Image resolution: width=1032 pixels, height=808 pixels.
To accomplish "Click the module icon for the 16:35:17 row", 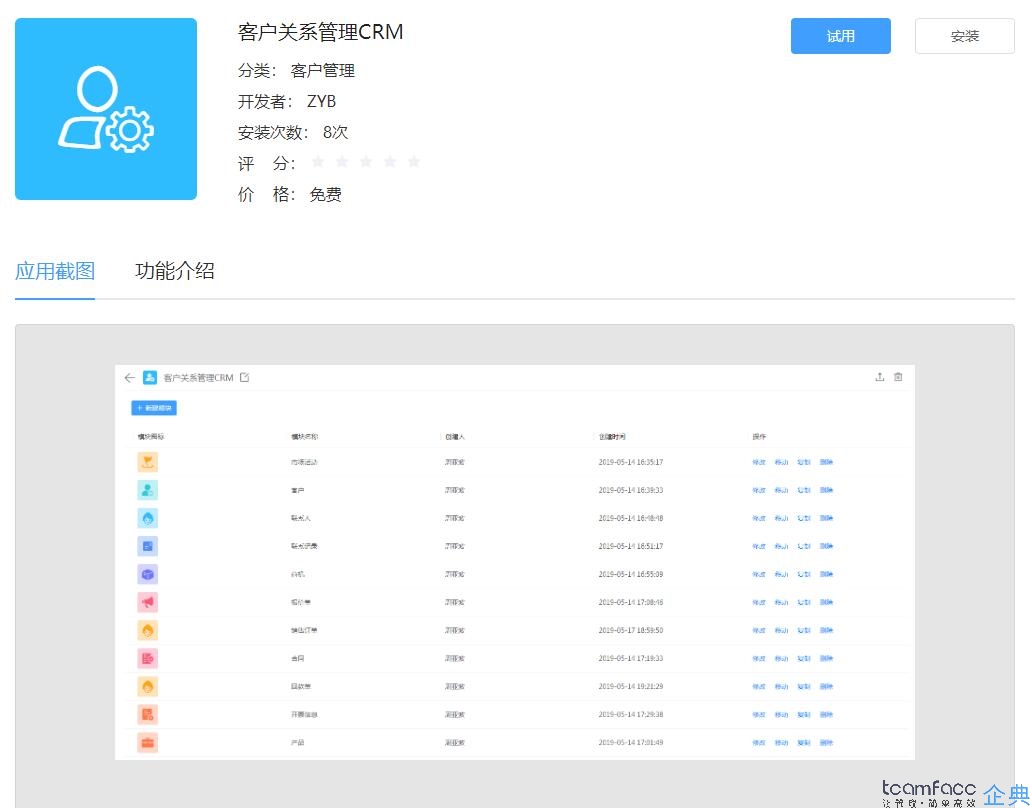I will pyautogui.click(x=147, y=462).
